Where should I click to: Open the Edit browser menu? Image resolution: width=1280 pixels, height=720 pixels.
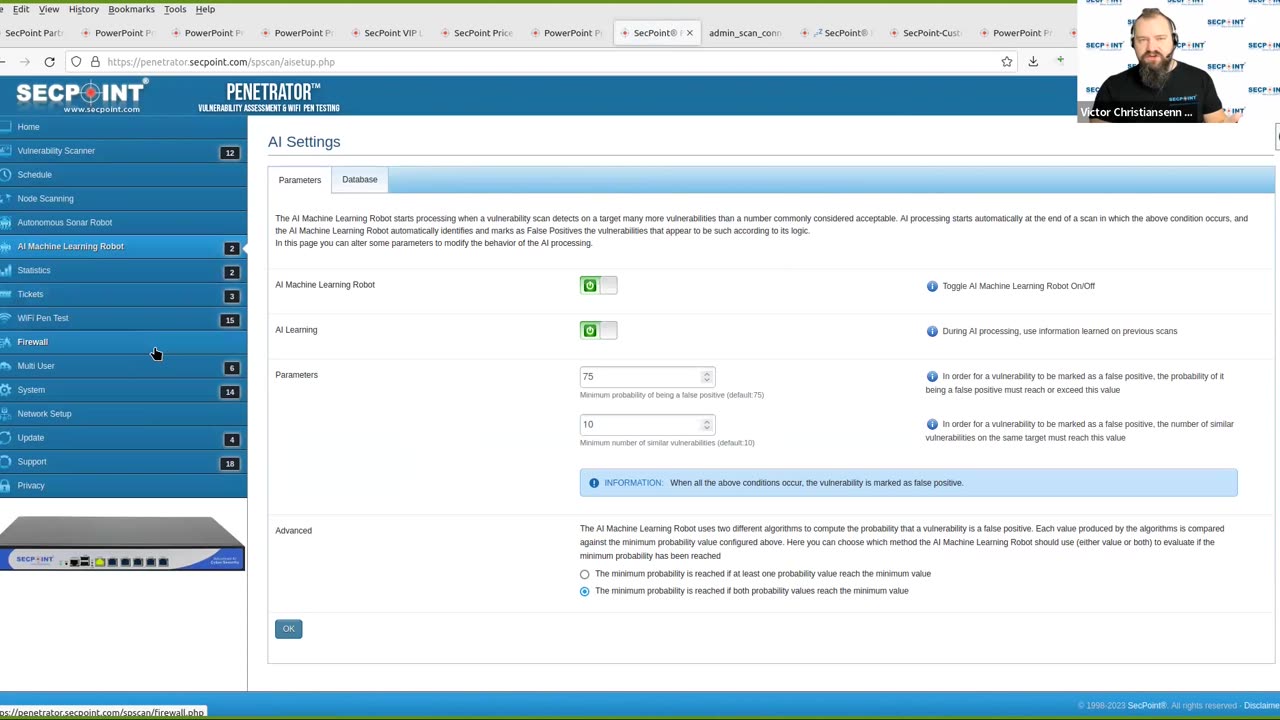(21, 9)
